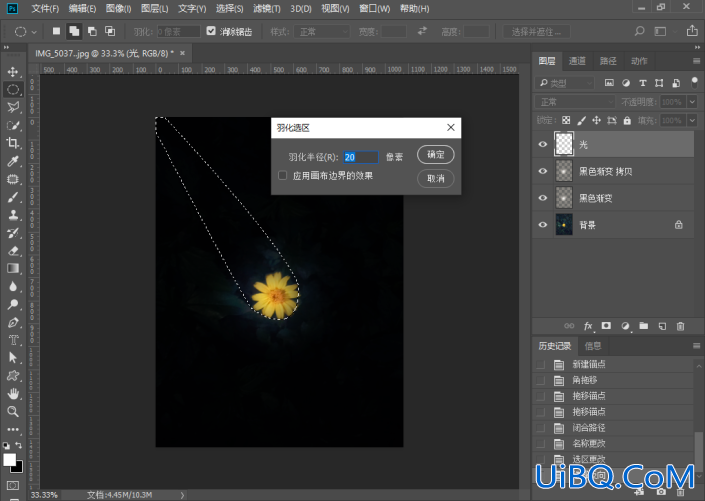
Task: Click New Selection mode icon
Action: click(56, 31)
